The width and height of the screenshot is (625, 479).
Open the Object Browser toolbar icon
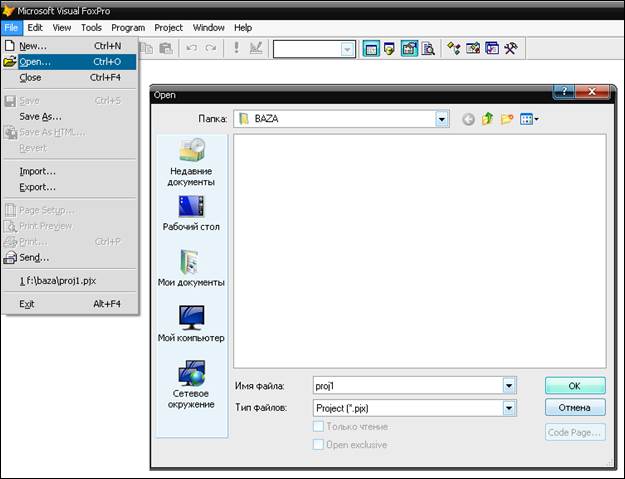[473, 49]
